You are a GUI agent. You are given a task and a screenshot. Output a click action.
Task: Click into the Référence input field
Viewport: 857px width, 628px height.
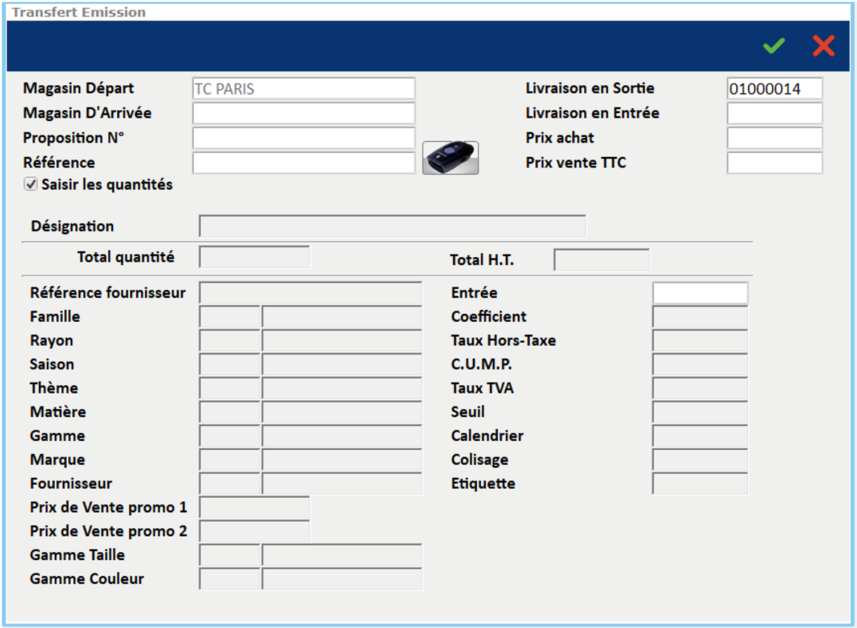click(303, 162)
